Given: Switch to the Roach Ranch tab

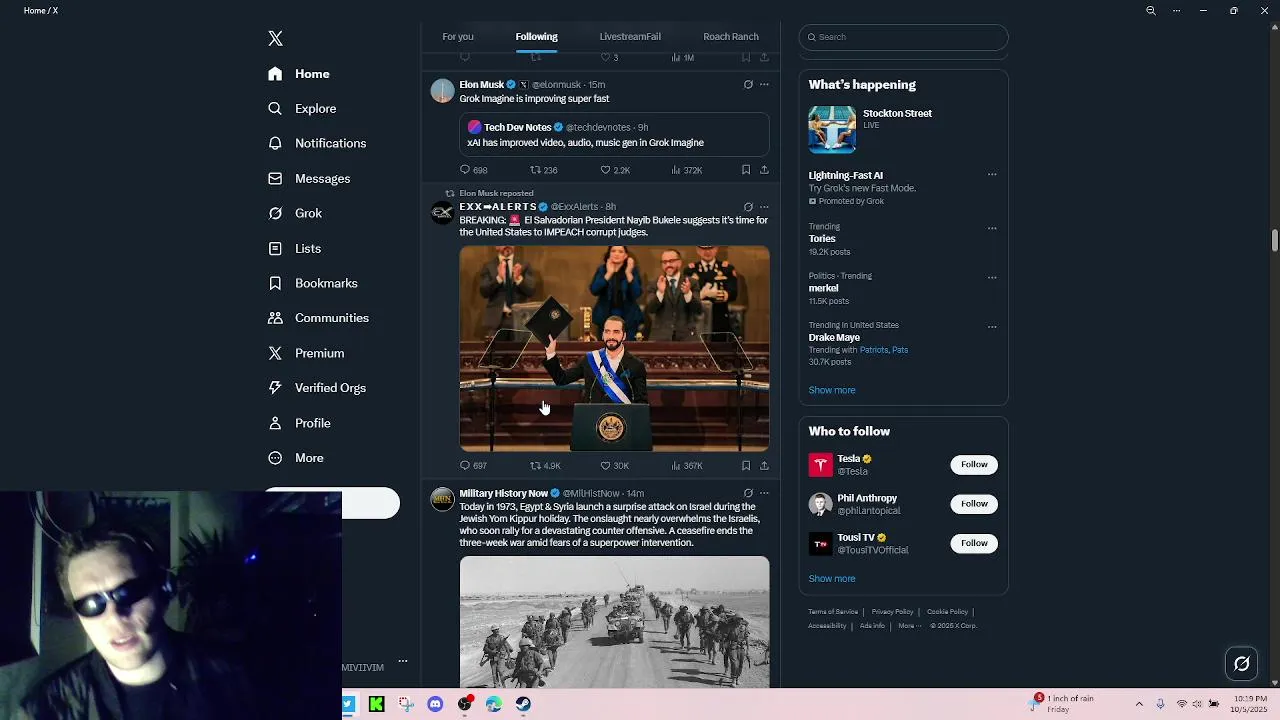Looking at the screenshot, I should [731, 37].
